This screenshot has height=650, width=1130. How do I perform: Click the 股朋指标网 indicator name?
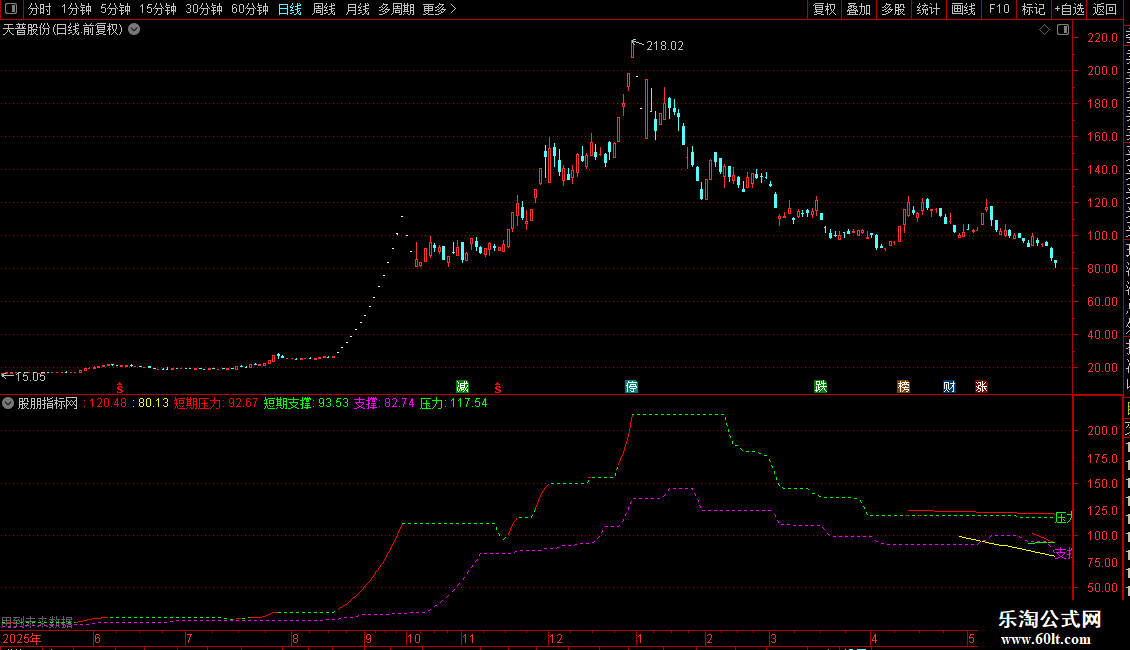(48, 404)
